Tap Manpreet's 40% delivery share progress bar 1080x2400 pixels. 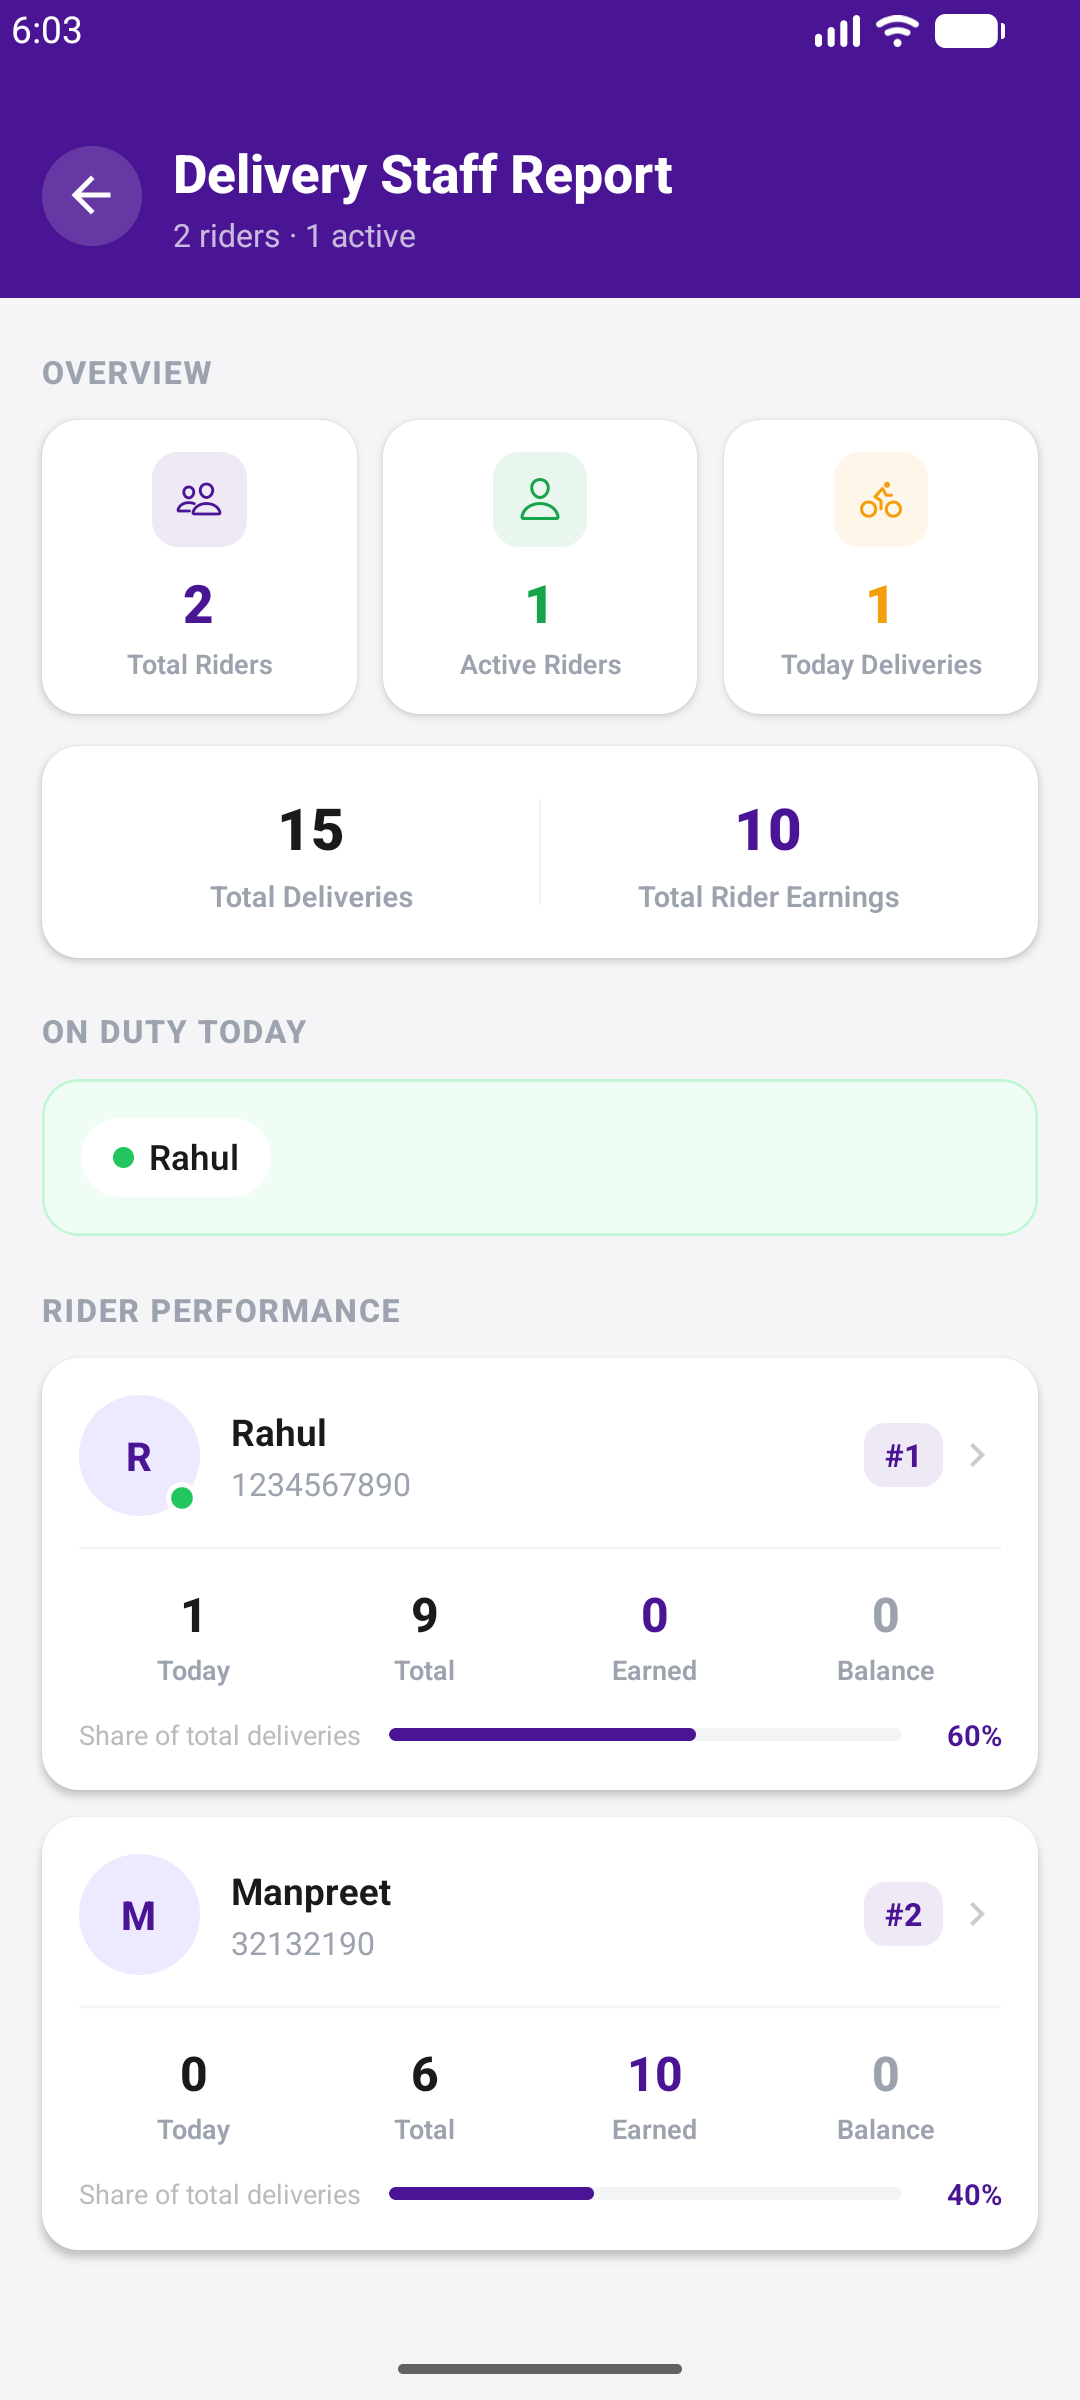click(645, 2194)
